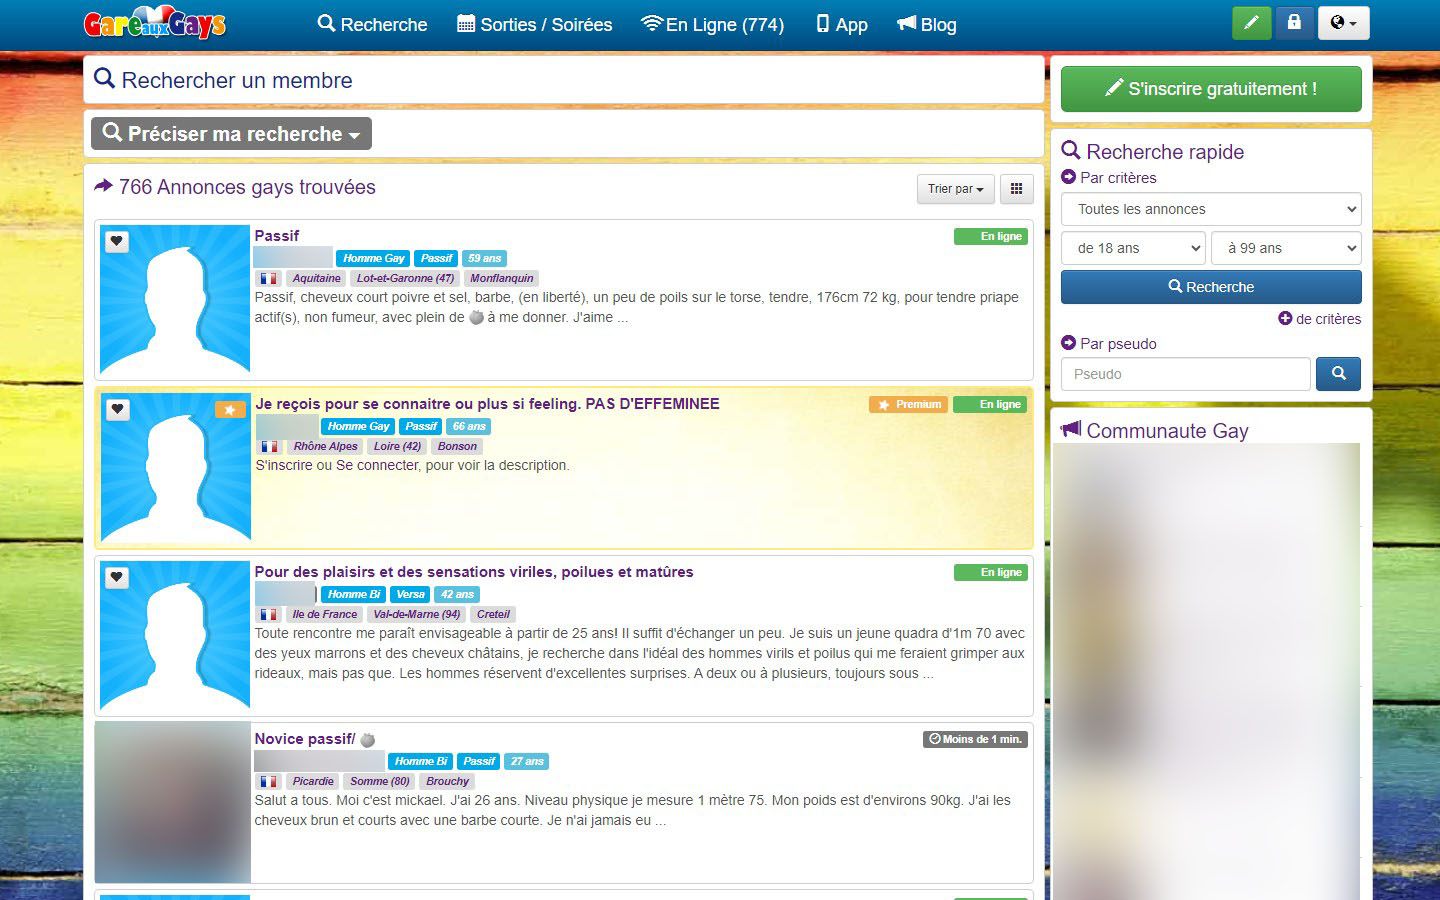The width and height of the screenshot is (1440, 900).
Task: Click the Homme Bi tag on Novice passif listing
Action: click(420, 761)
